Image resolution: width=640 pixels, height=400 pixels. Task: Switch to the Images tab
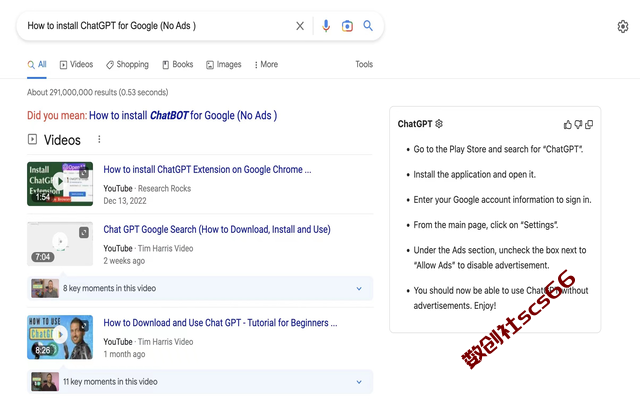click(x=224, y=64)
